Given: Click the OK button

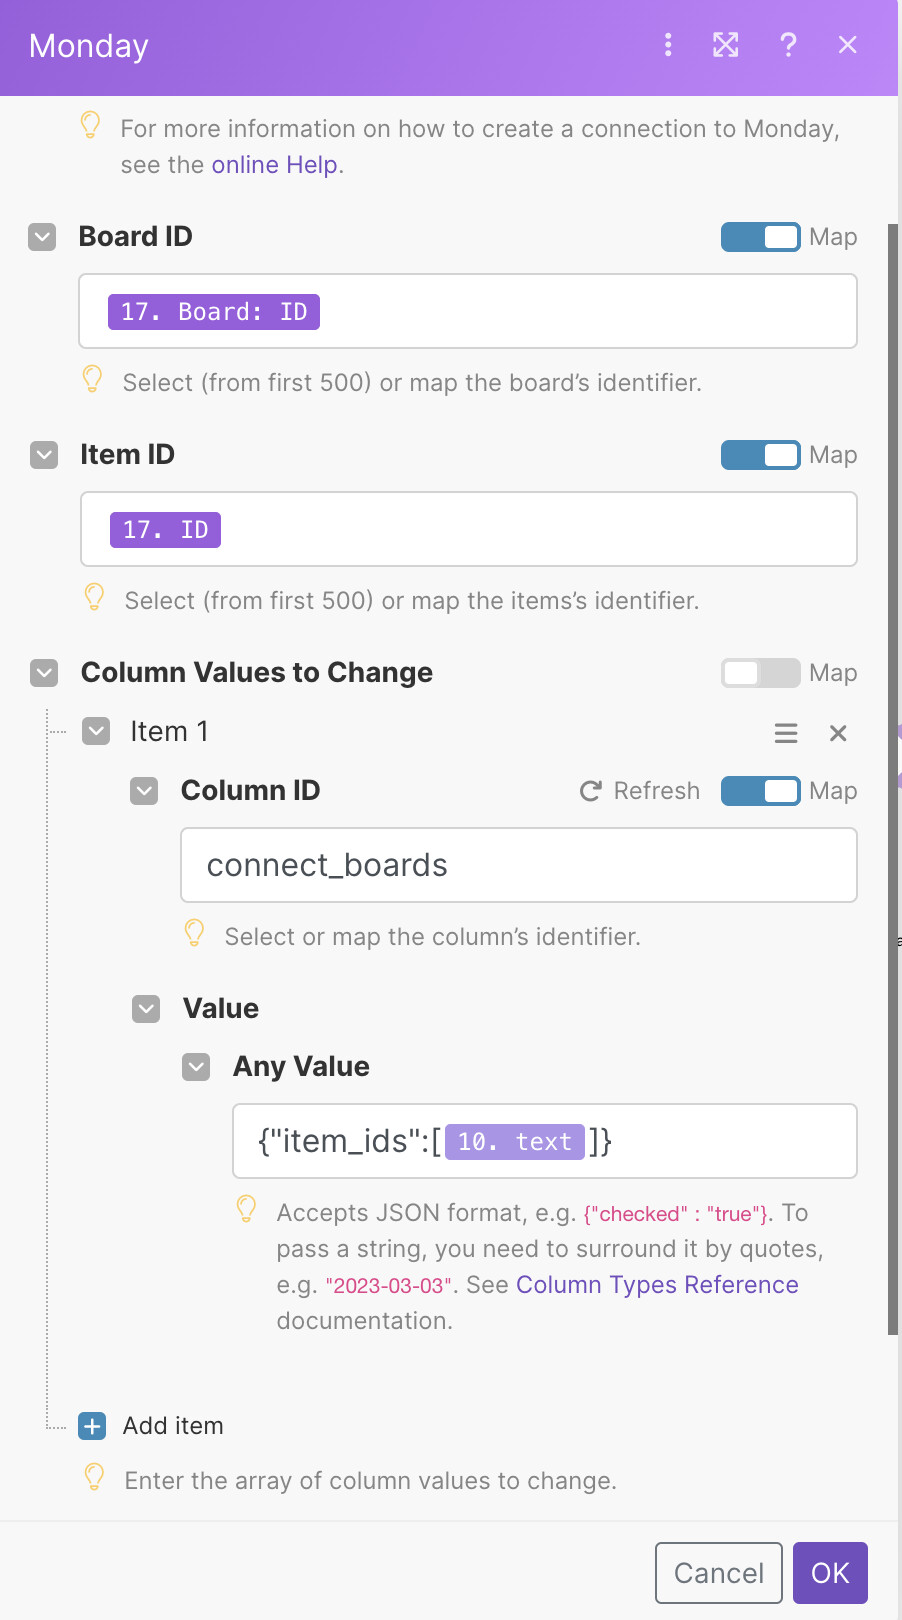Looking at the screenshot, I should point(830,1573).
